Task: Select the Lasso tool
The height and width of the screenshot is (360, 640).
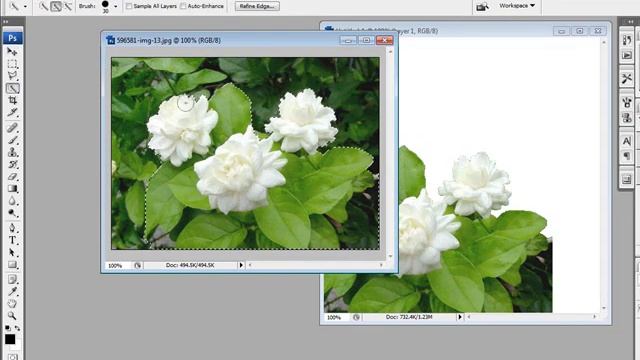Action: [x=12, y=76]
